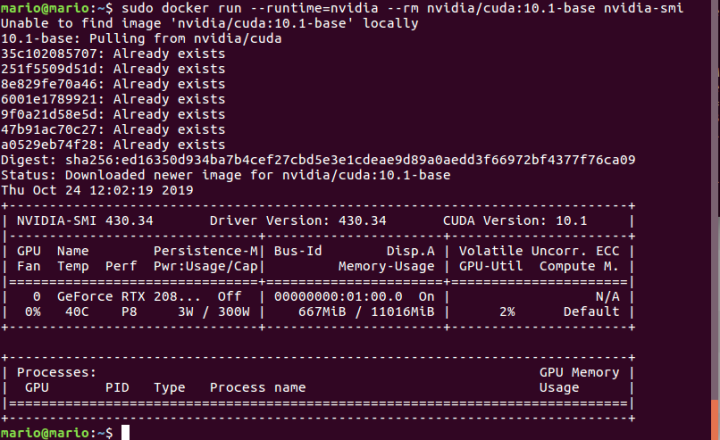Viewport: 720px width, 440px height.
Task: Click the 667MiB / 11016MiB memory usage
Action: [x=366, y=312]
